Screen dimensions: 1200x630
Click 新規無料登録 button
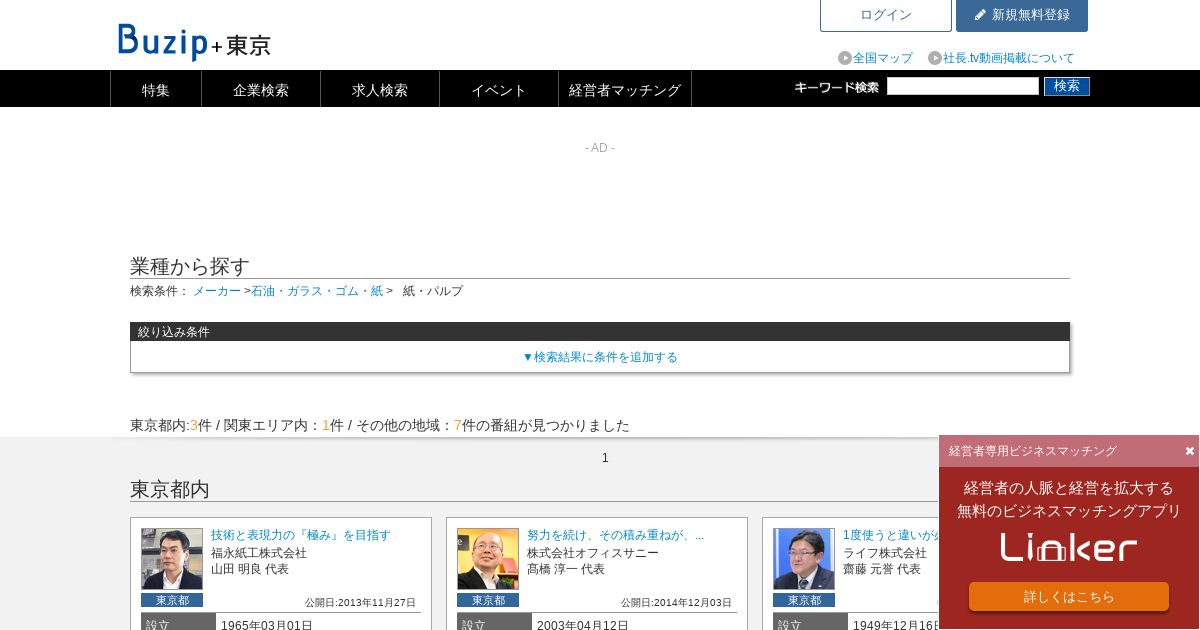point(1022,15)
